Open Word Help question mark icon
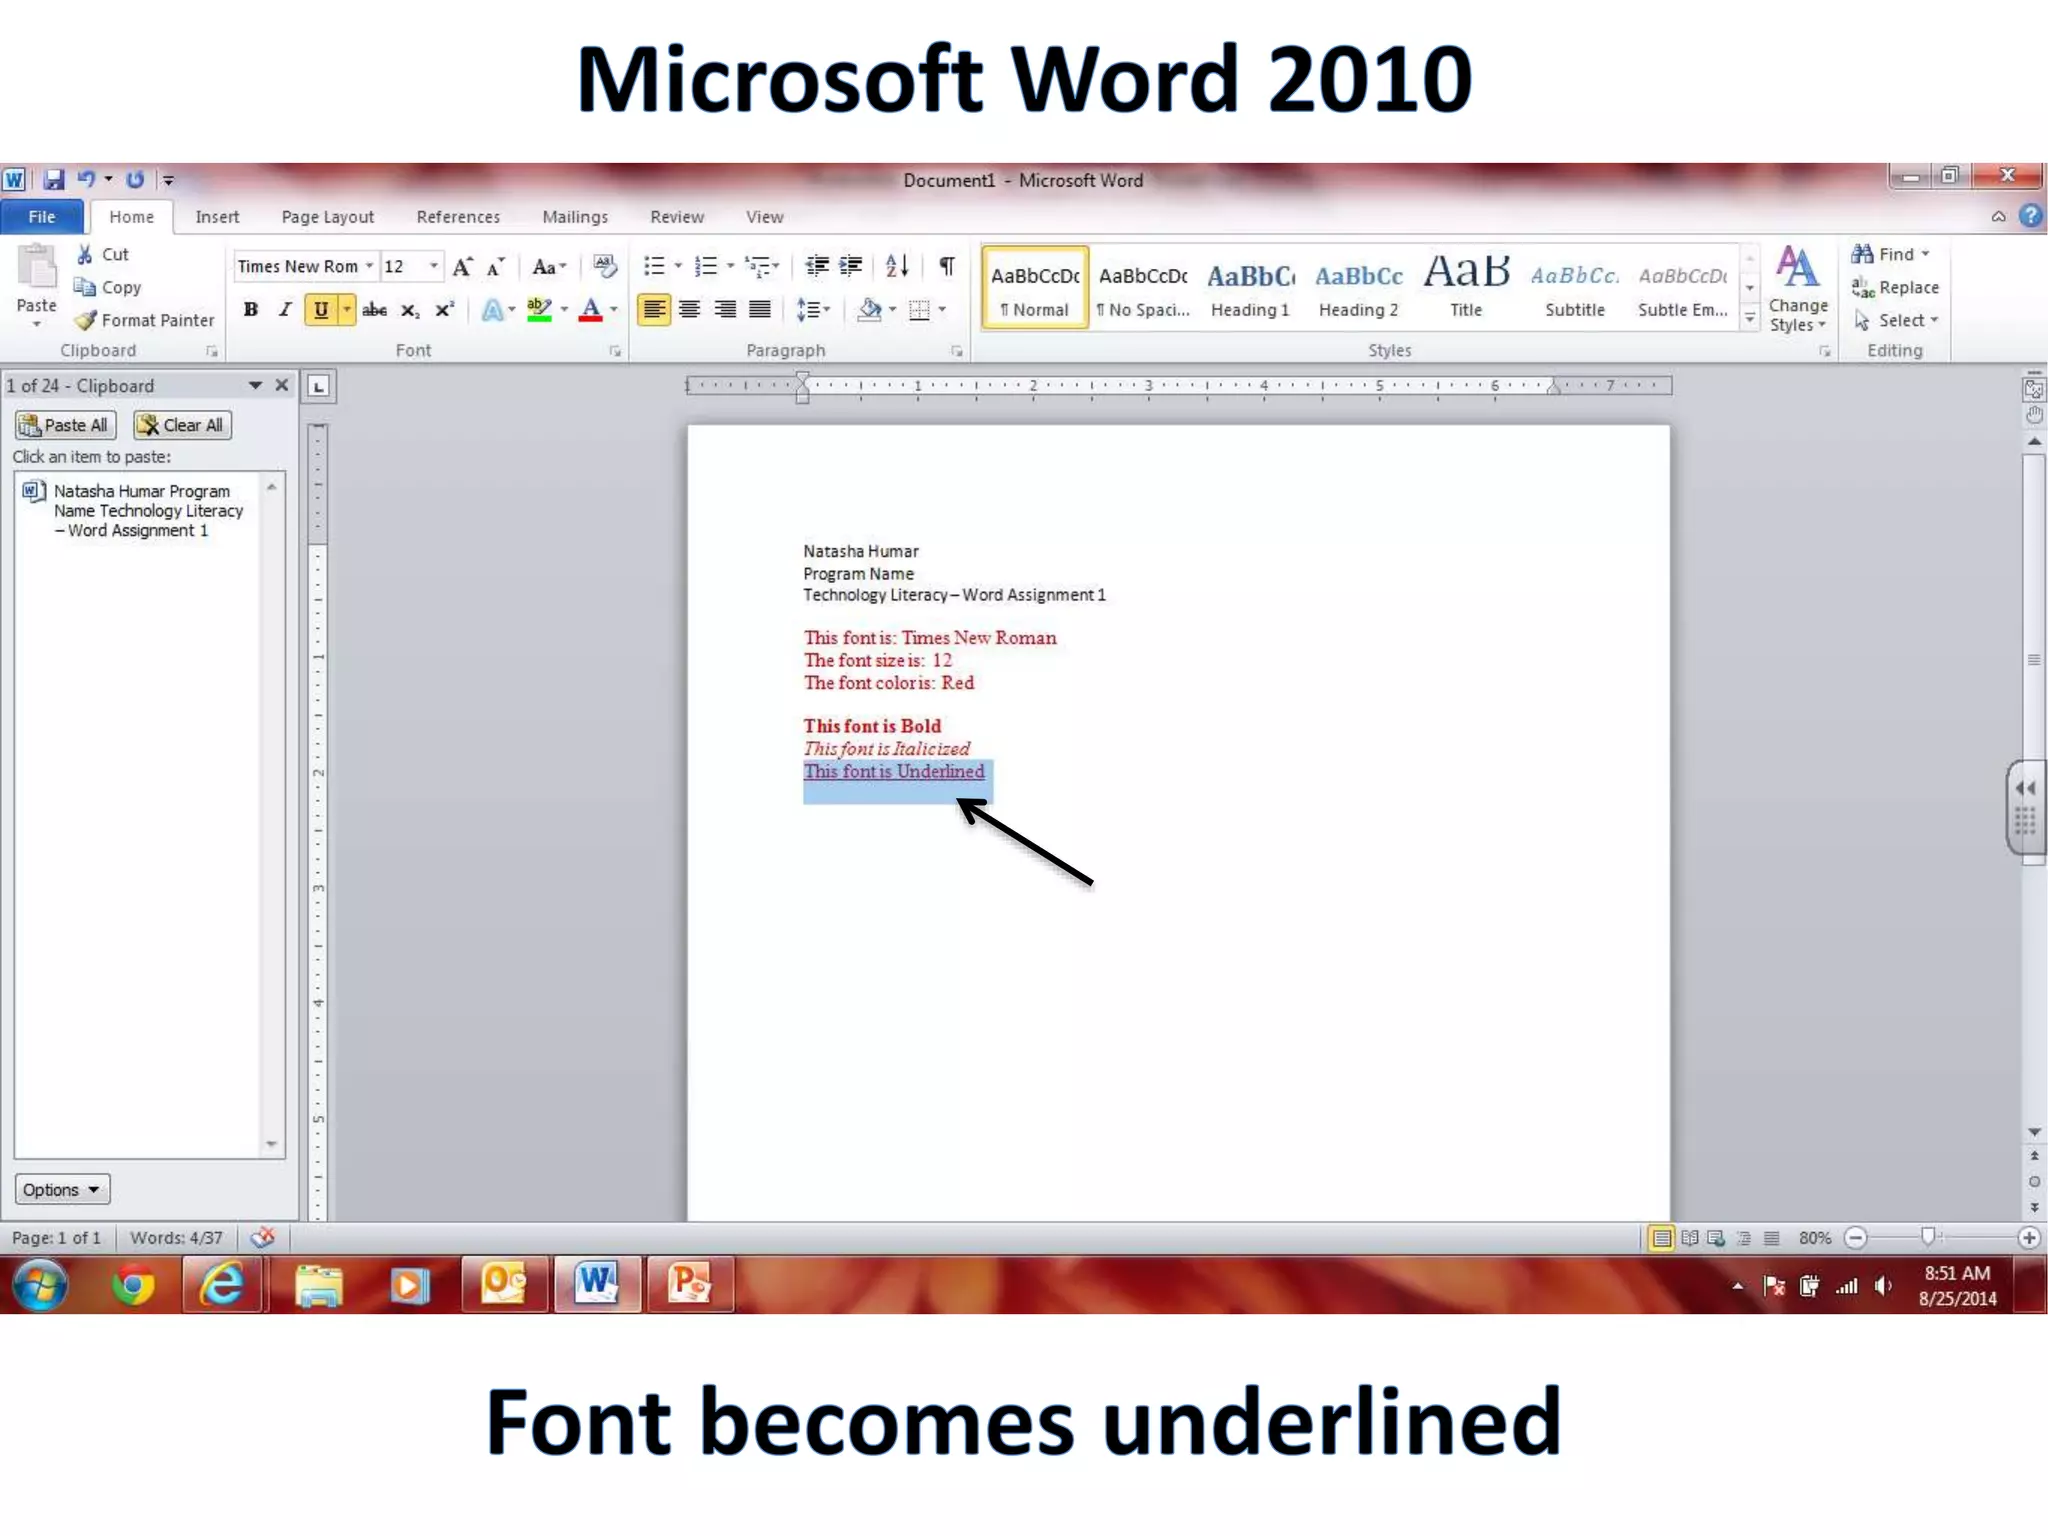This screenshot has width=2048, height=1536. (x=2030, y=216)
